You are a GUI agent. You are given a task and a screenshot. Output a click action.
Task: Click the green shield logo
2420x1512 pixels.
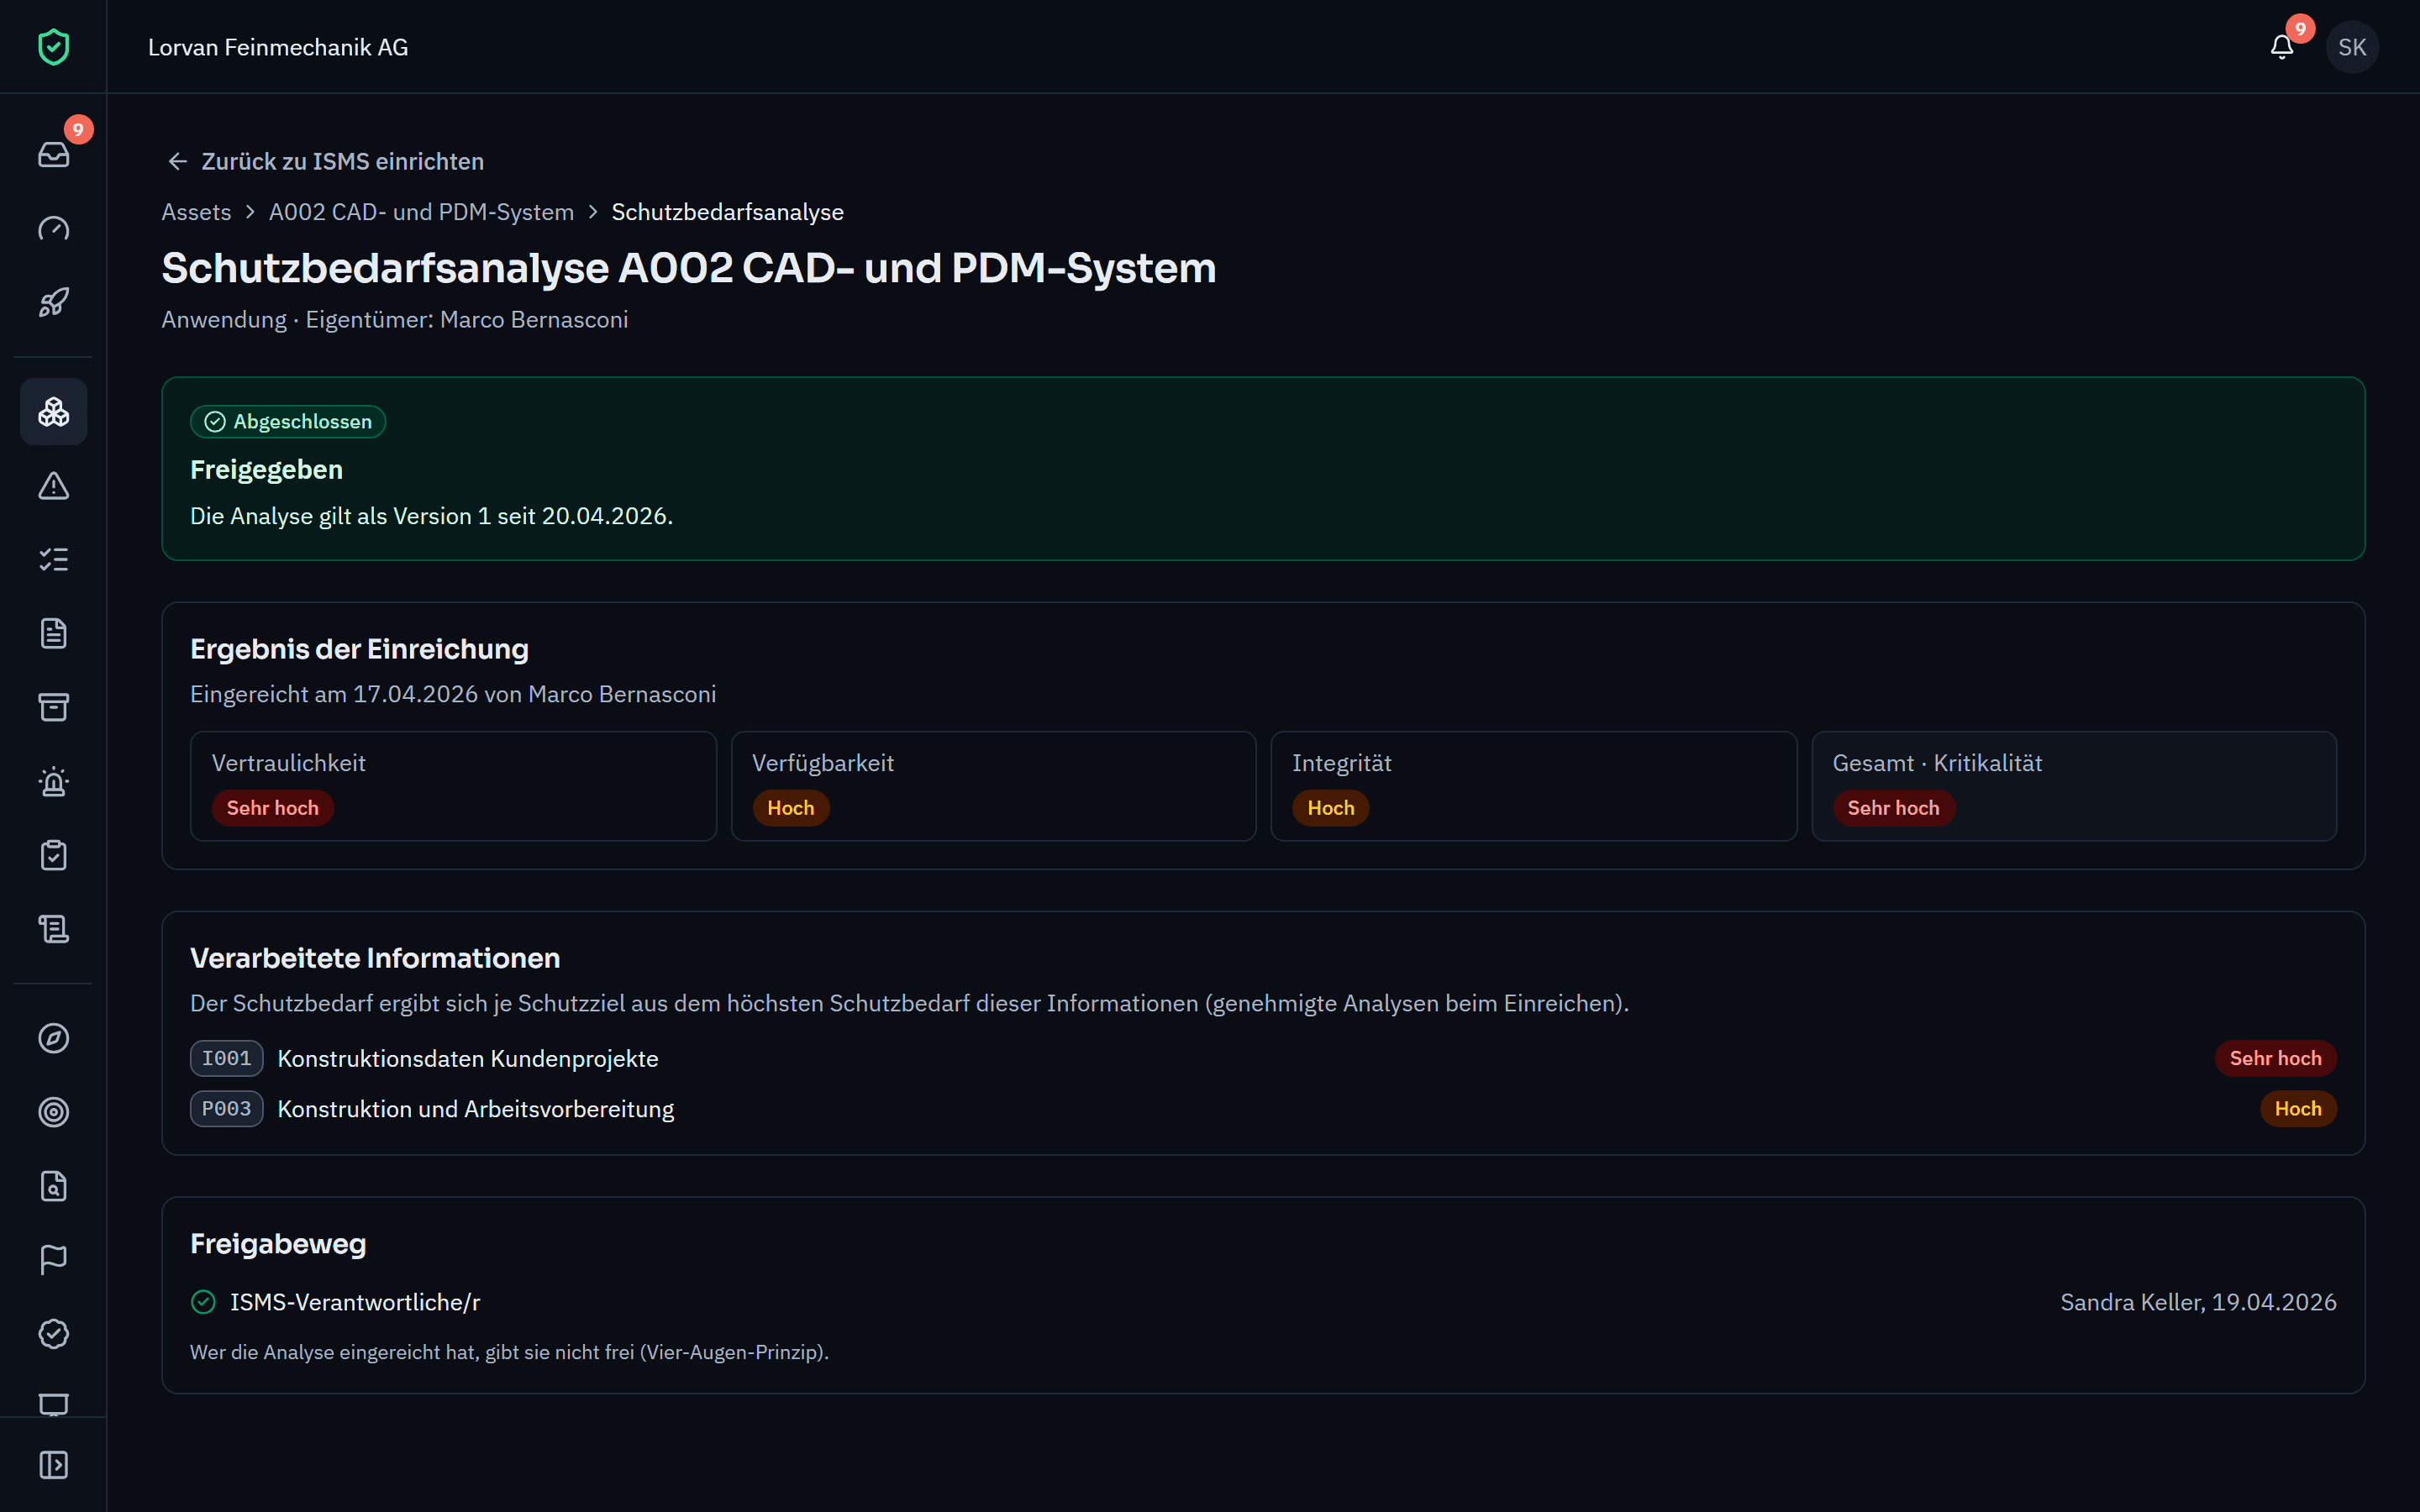pyautogui.click(x=53, y=47)
